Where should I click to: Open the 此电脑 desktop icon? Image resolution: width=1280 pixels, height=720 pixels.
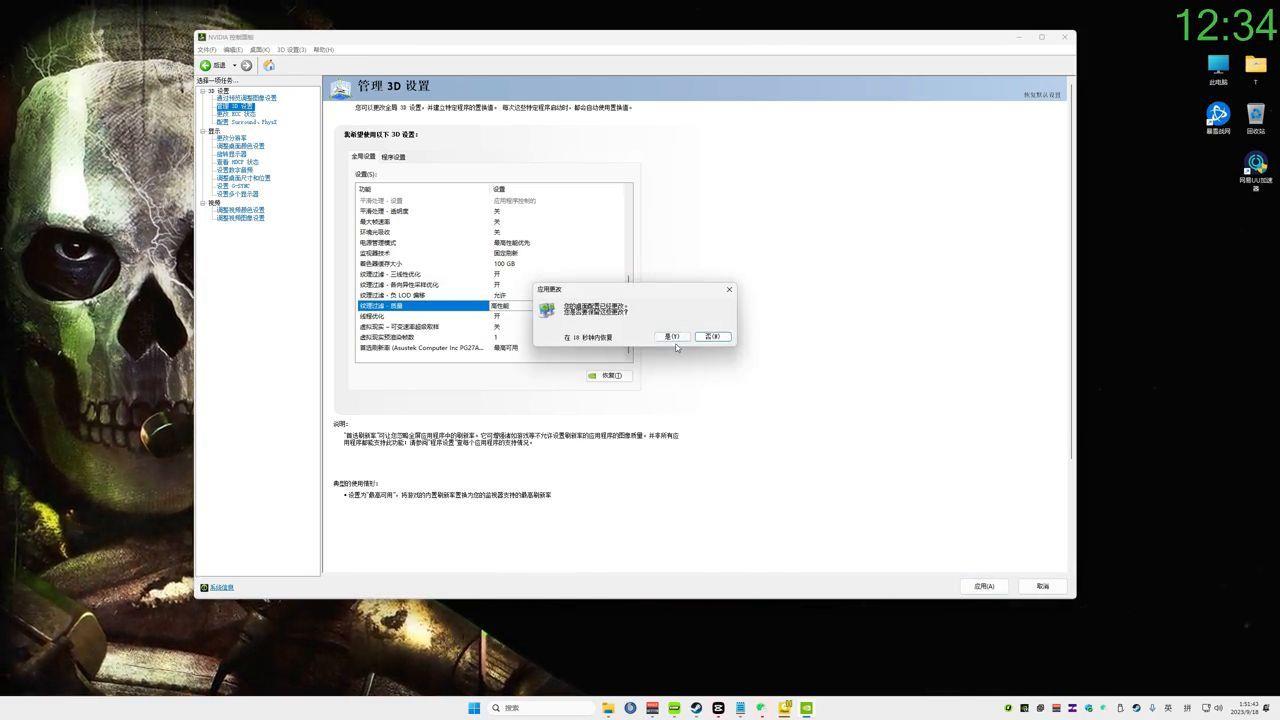point(1218,69)
